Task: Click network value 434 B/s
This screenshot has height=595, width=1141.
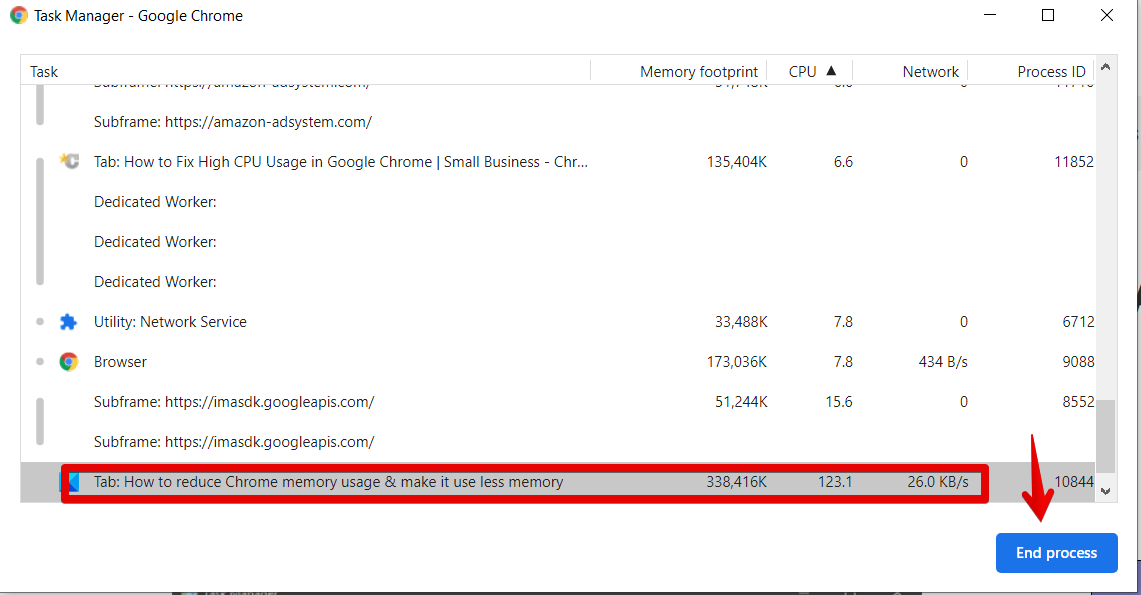Action: click(943, 362)
